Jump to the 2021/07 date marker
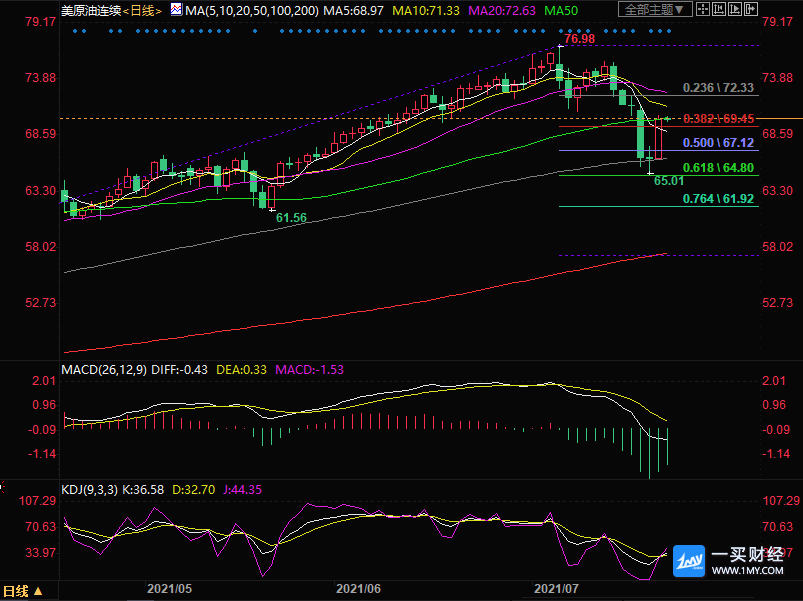This screenshot has height=601, width=803. click(x=556, y=589)
